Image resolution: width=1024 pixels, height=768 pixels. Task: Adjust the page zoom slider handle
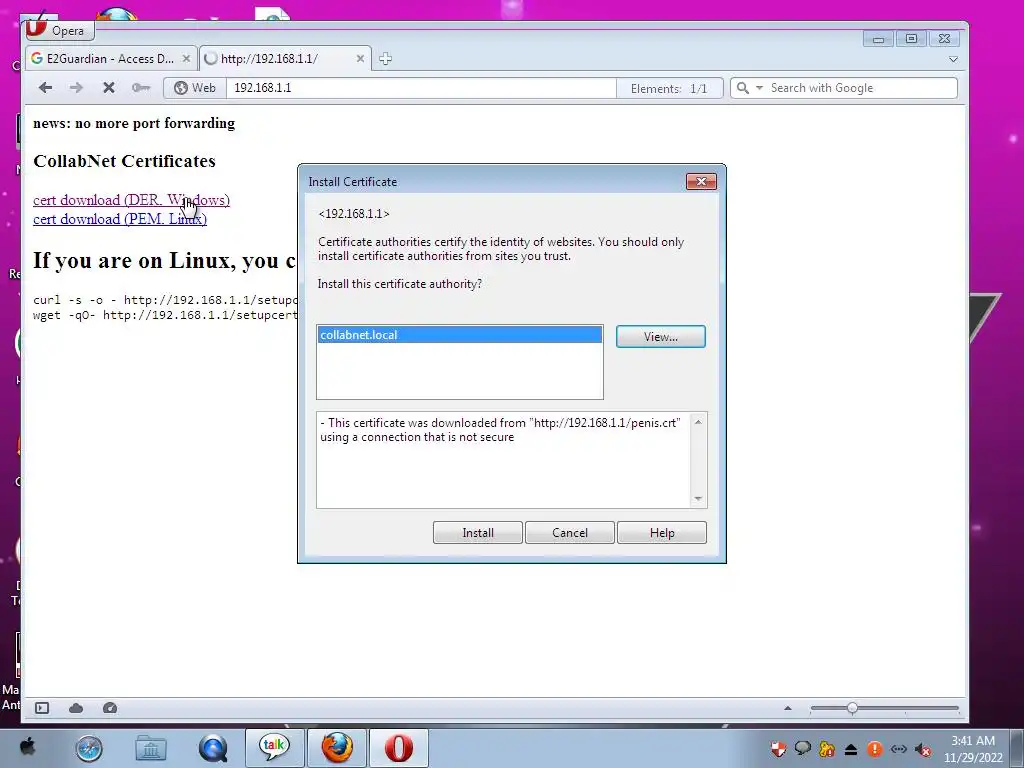click(x=852, y=708)
